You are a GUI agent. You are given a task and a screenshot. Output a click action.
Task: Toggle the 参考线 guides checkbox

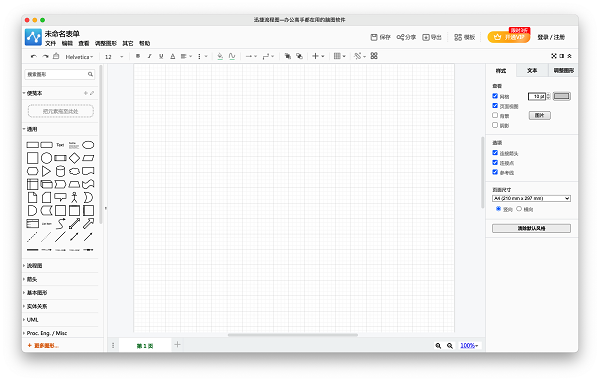tap(495, 172)
